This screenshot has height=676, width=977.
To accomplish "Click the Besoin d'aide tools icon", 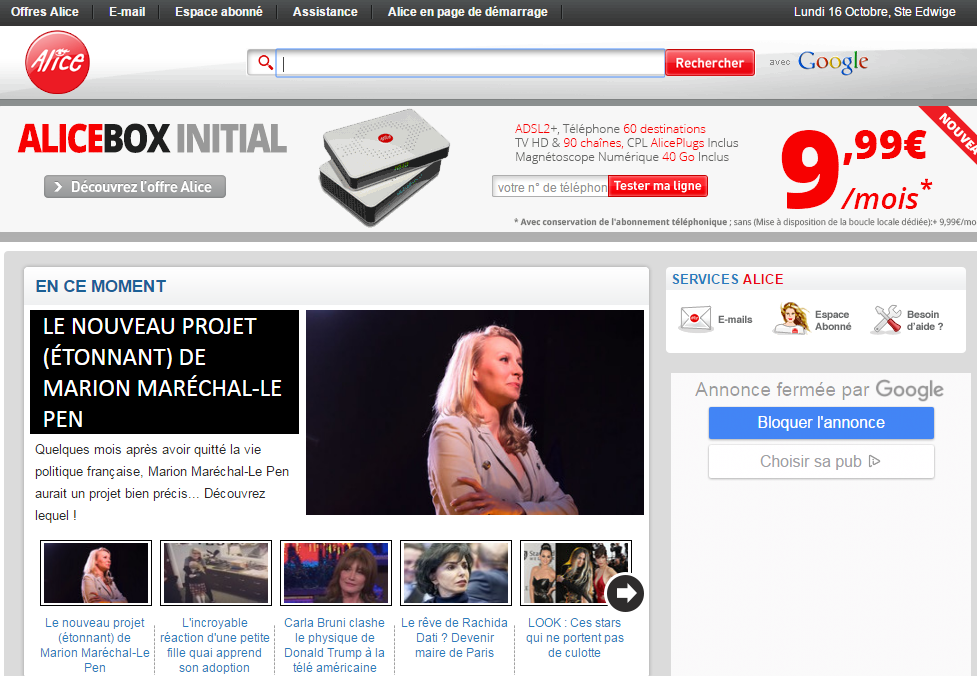I will 887,319.
